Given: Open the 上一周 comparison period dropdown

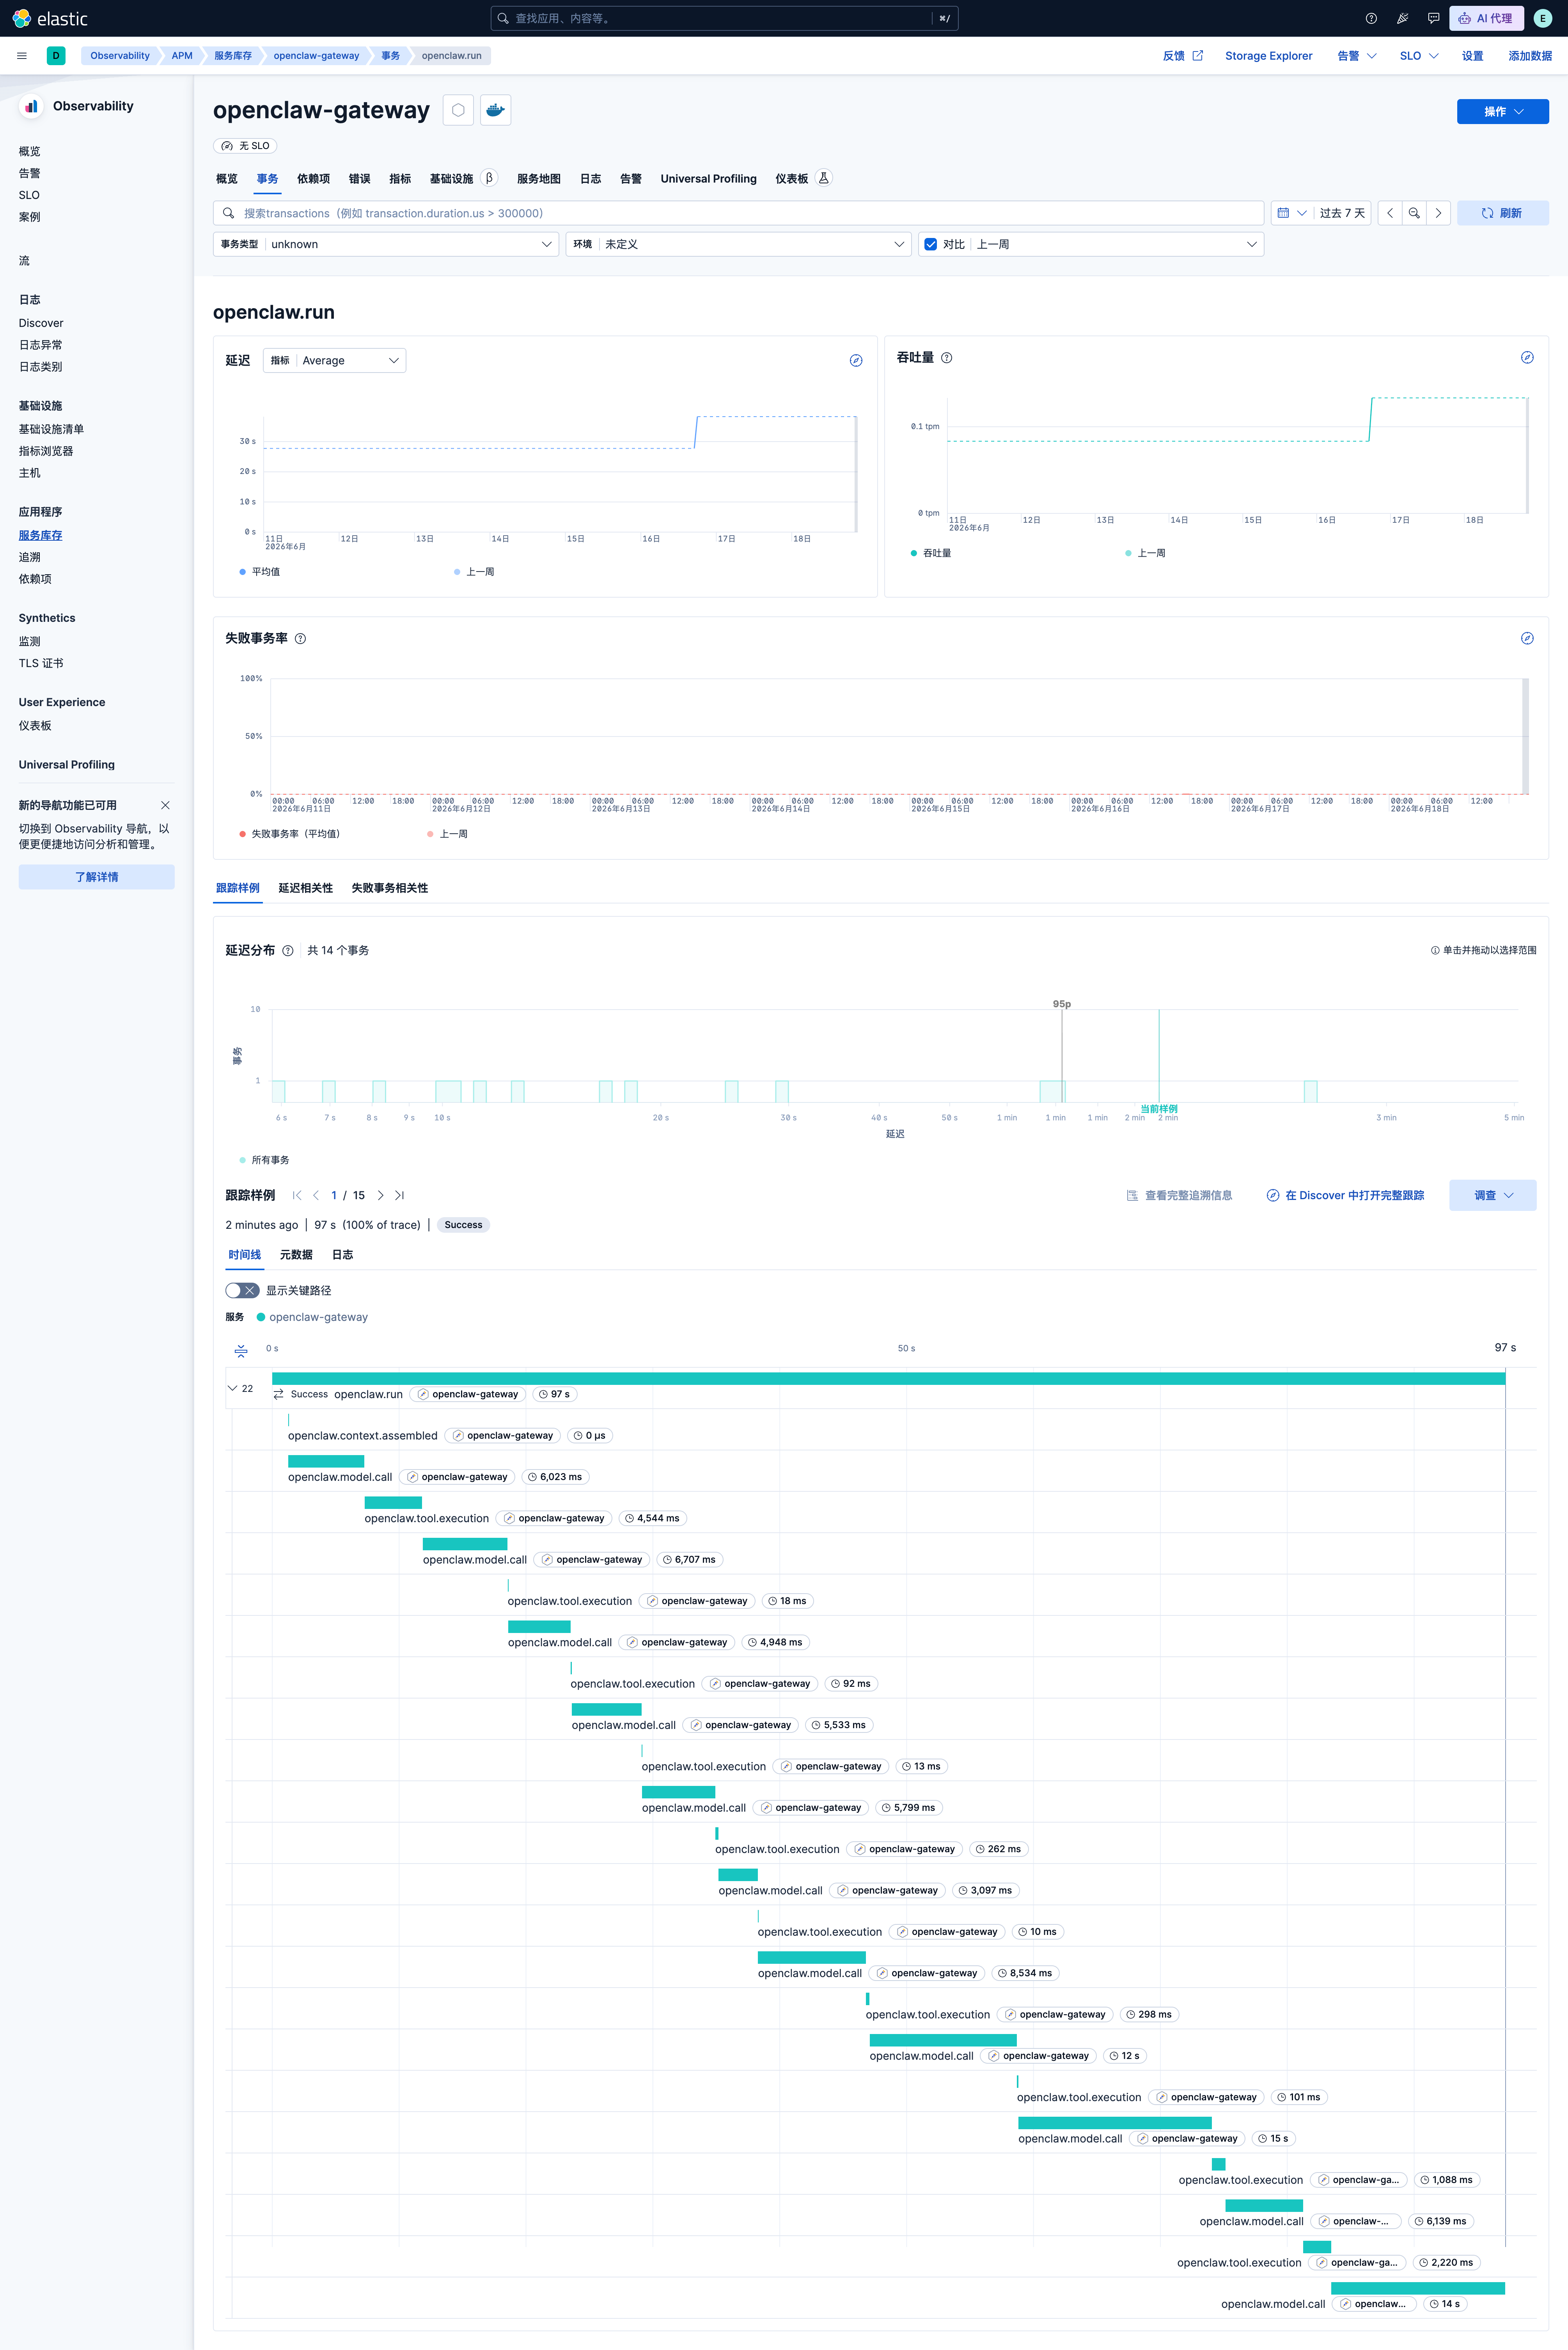Looking at the screenshot, I should click(1117, 244).
